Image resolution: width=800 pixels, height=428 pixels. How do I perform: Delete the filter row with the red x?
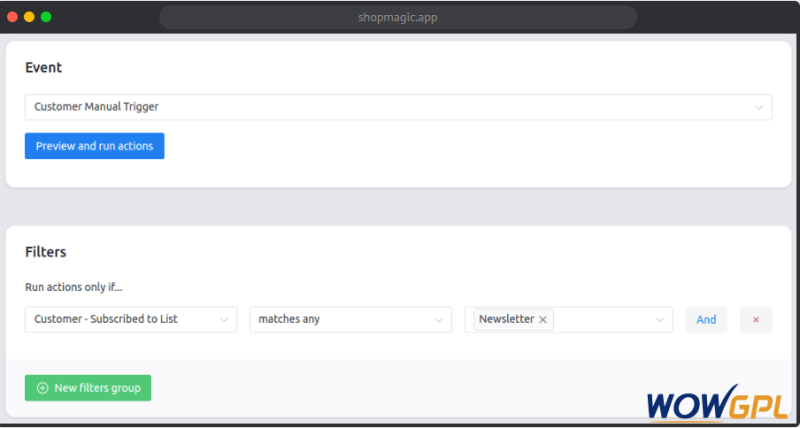(x=756, y=320)
